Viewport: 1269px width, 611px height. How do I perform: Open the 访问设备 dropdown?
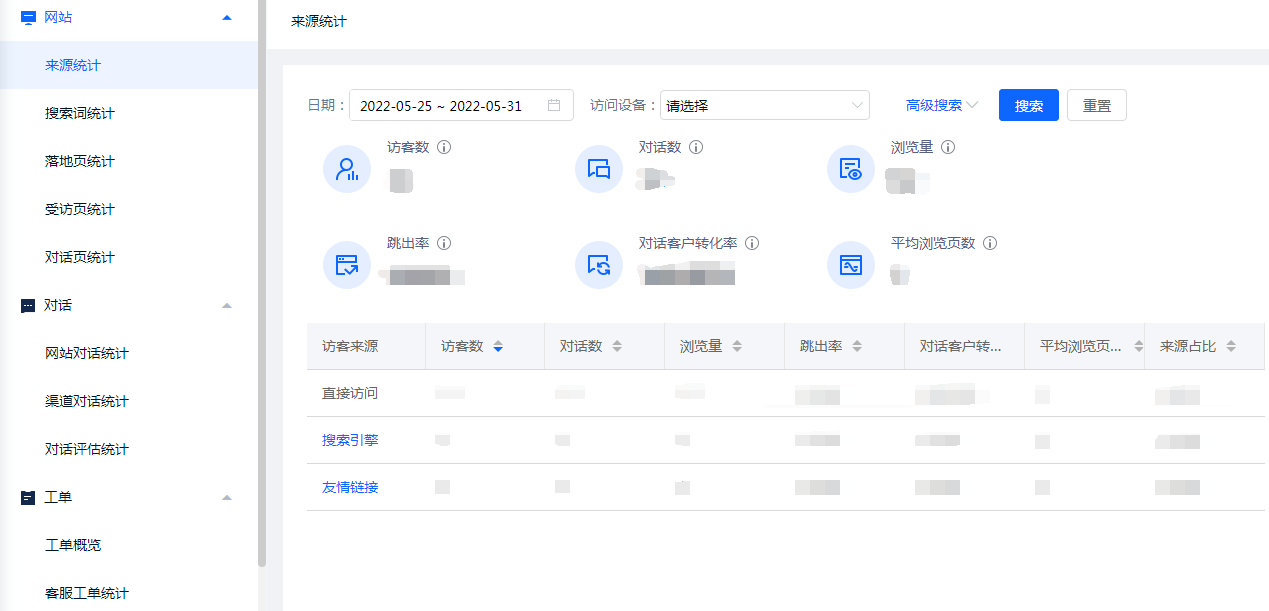764,105
